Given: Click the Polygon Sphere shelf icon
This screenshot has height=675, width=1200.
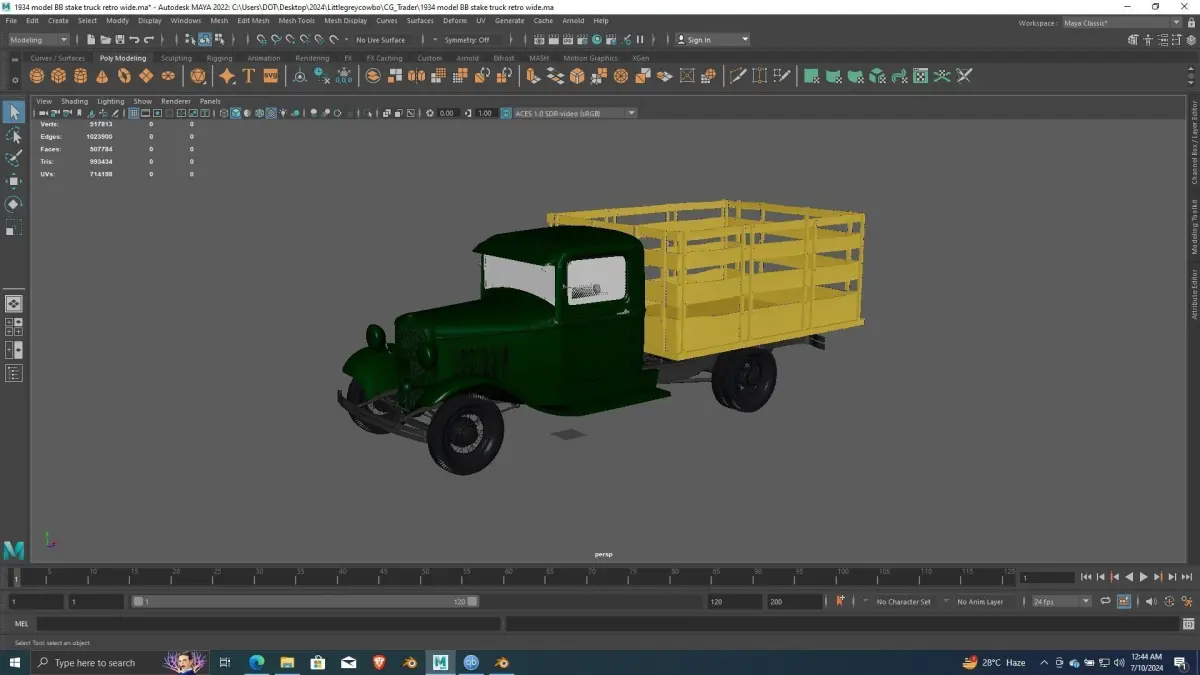Looking at the screenshot, I should point(37,76).
